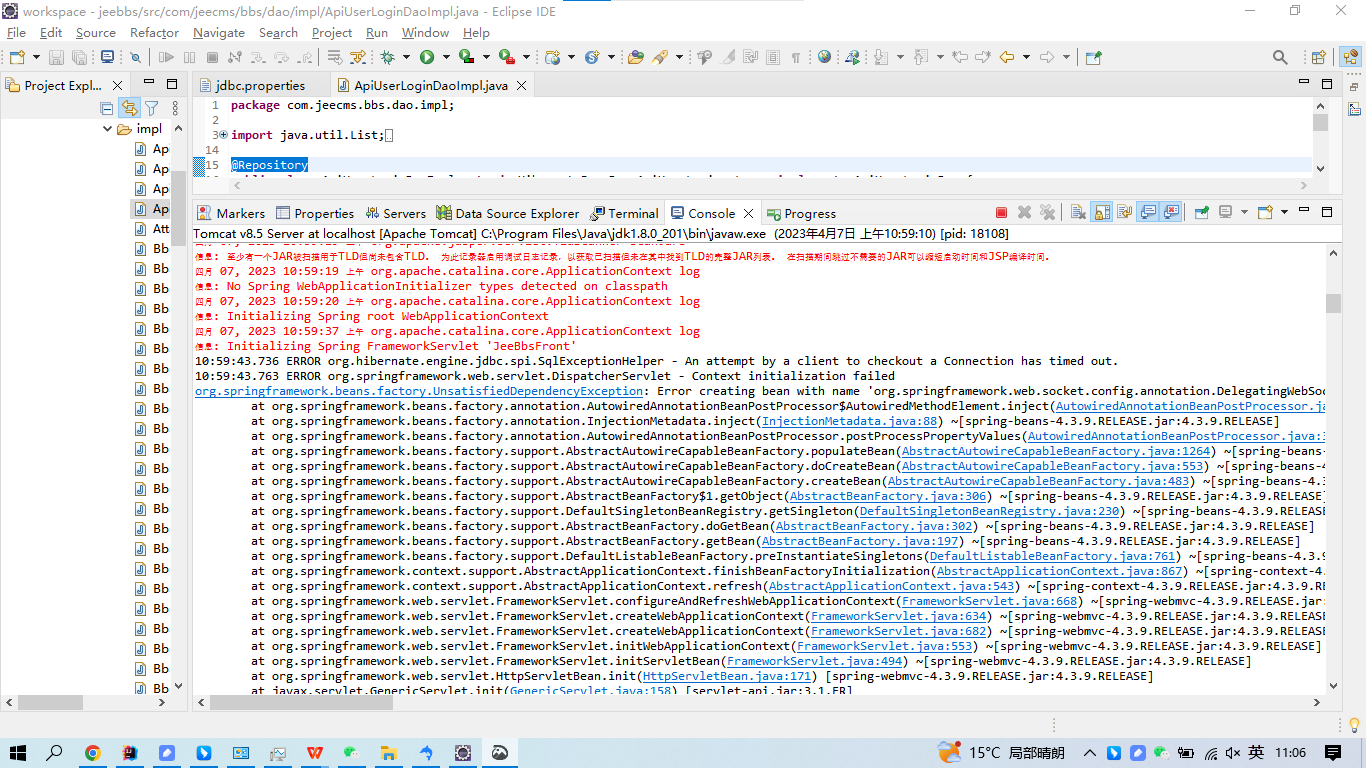Toggle Link with Editor in Project Explorer

(x=129, y=108)
